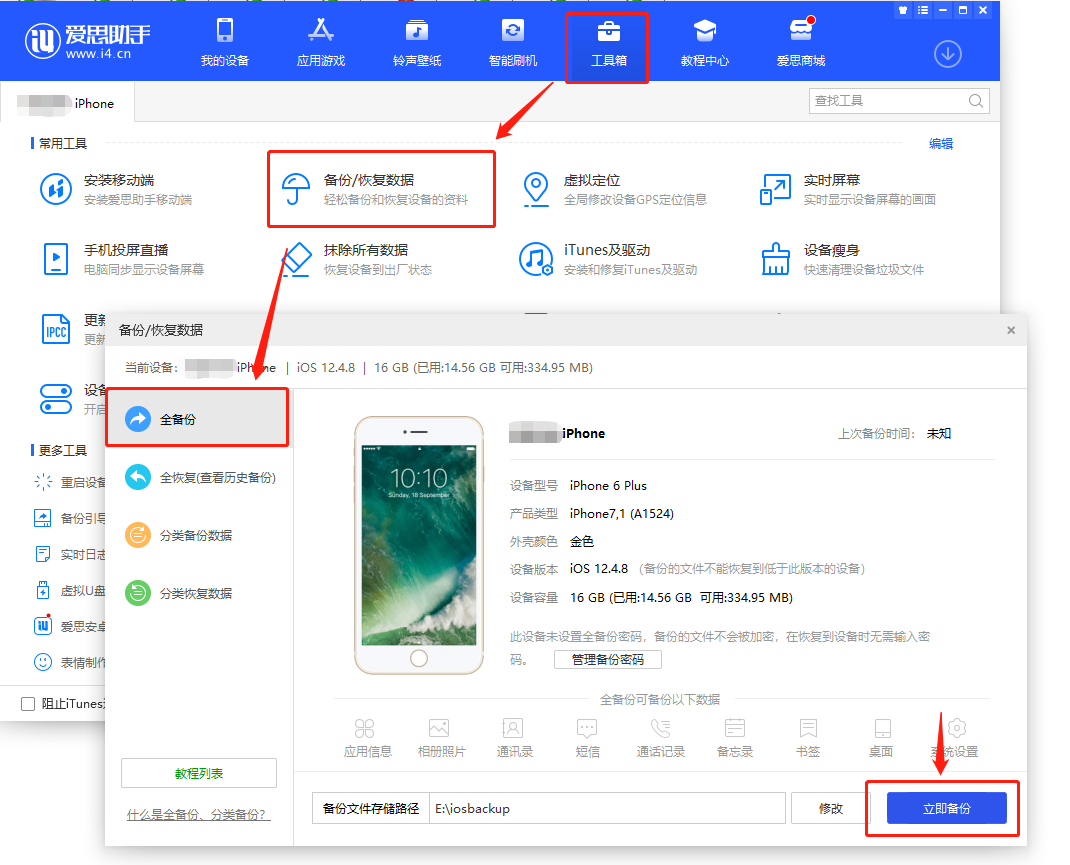Open the 什么是全备份、分类备份? link
Viewport: 1070px width, 865px height.
click(199, 815)
